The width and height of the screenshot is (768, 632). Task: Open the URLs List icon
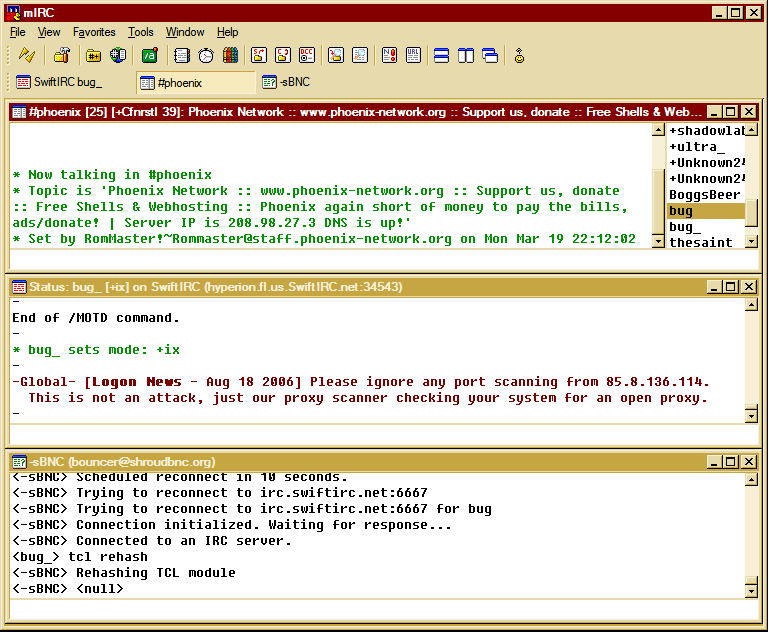(413, 55)
